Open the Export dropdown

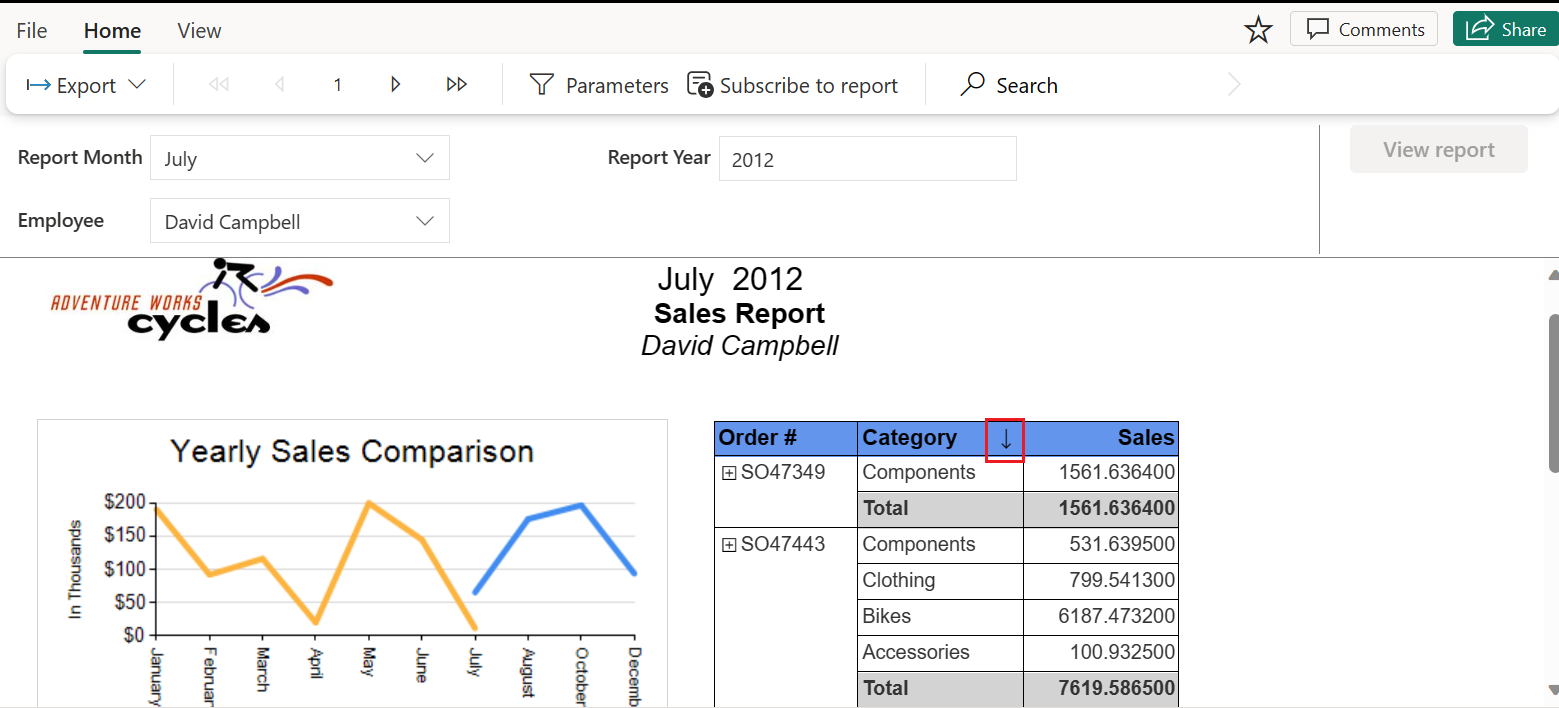[x=87, y=85]
